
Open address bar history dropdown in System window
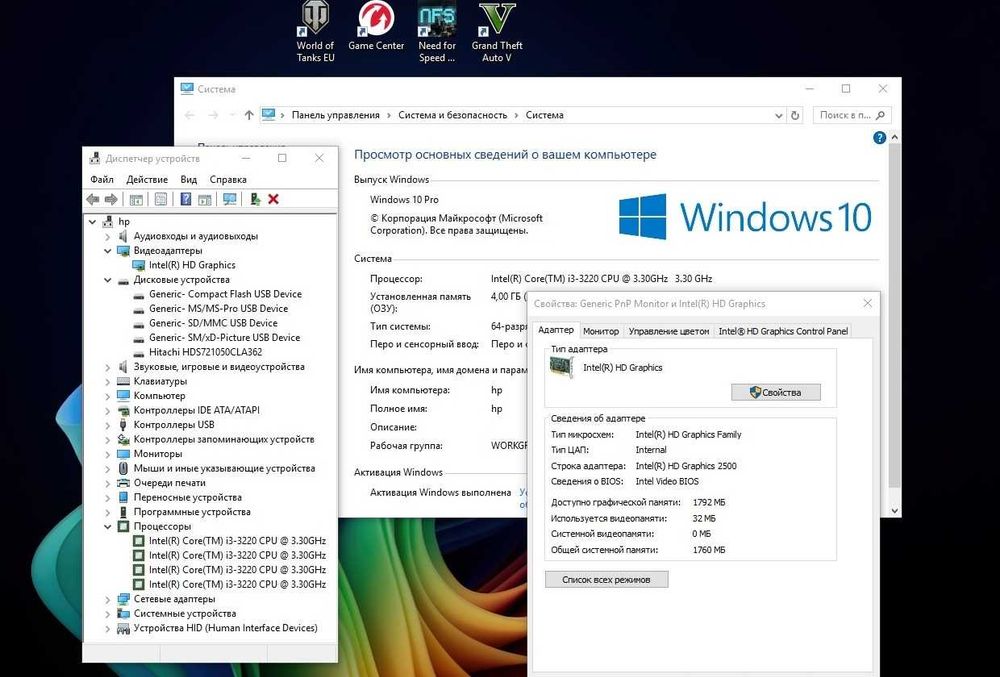coord(779,115)
